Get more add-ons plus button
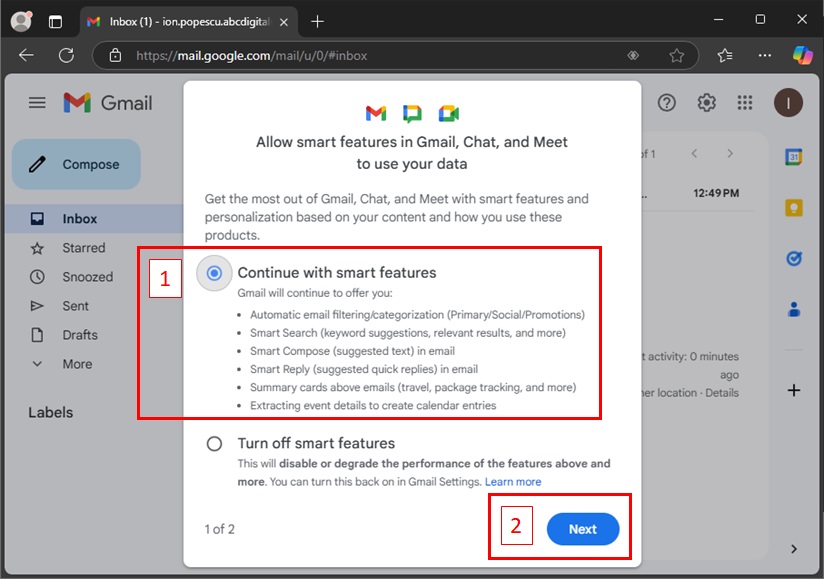 (x=794, y=390)
